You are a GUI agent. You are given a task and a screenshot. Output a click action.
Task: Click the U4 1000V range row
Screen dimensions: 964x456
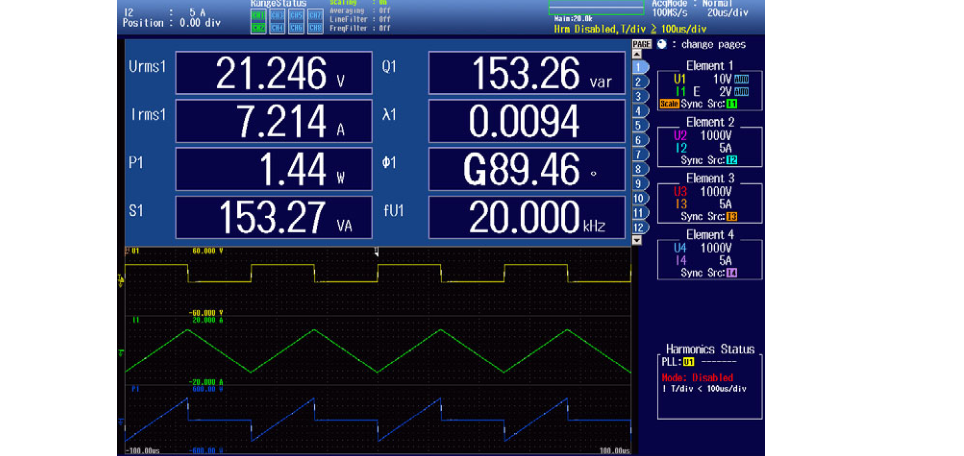click(703, 248)
